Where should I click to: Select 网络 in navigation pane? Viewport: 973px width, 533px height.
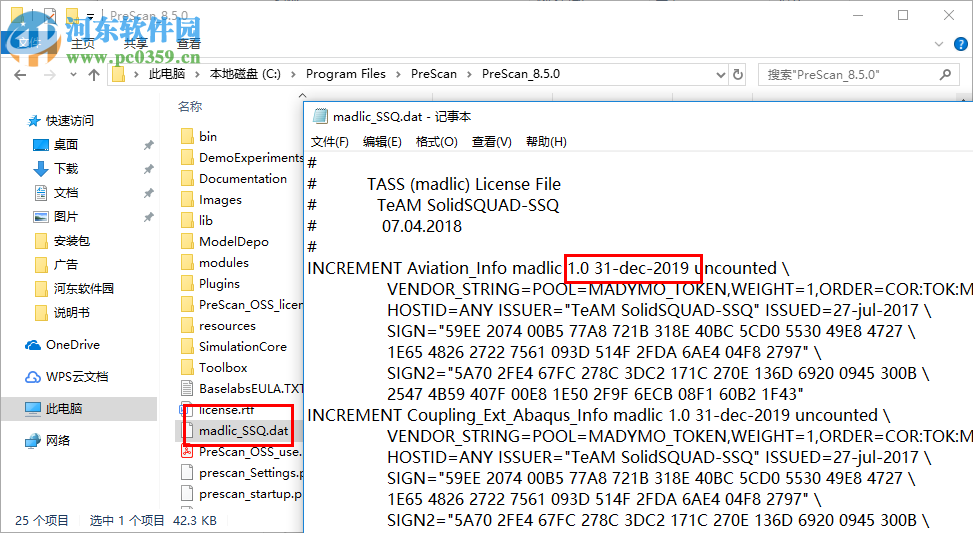coord(58,441)
